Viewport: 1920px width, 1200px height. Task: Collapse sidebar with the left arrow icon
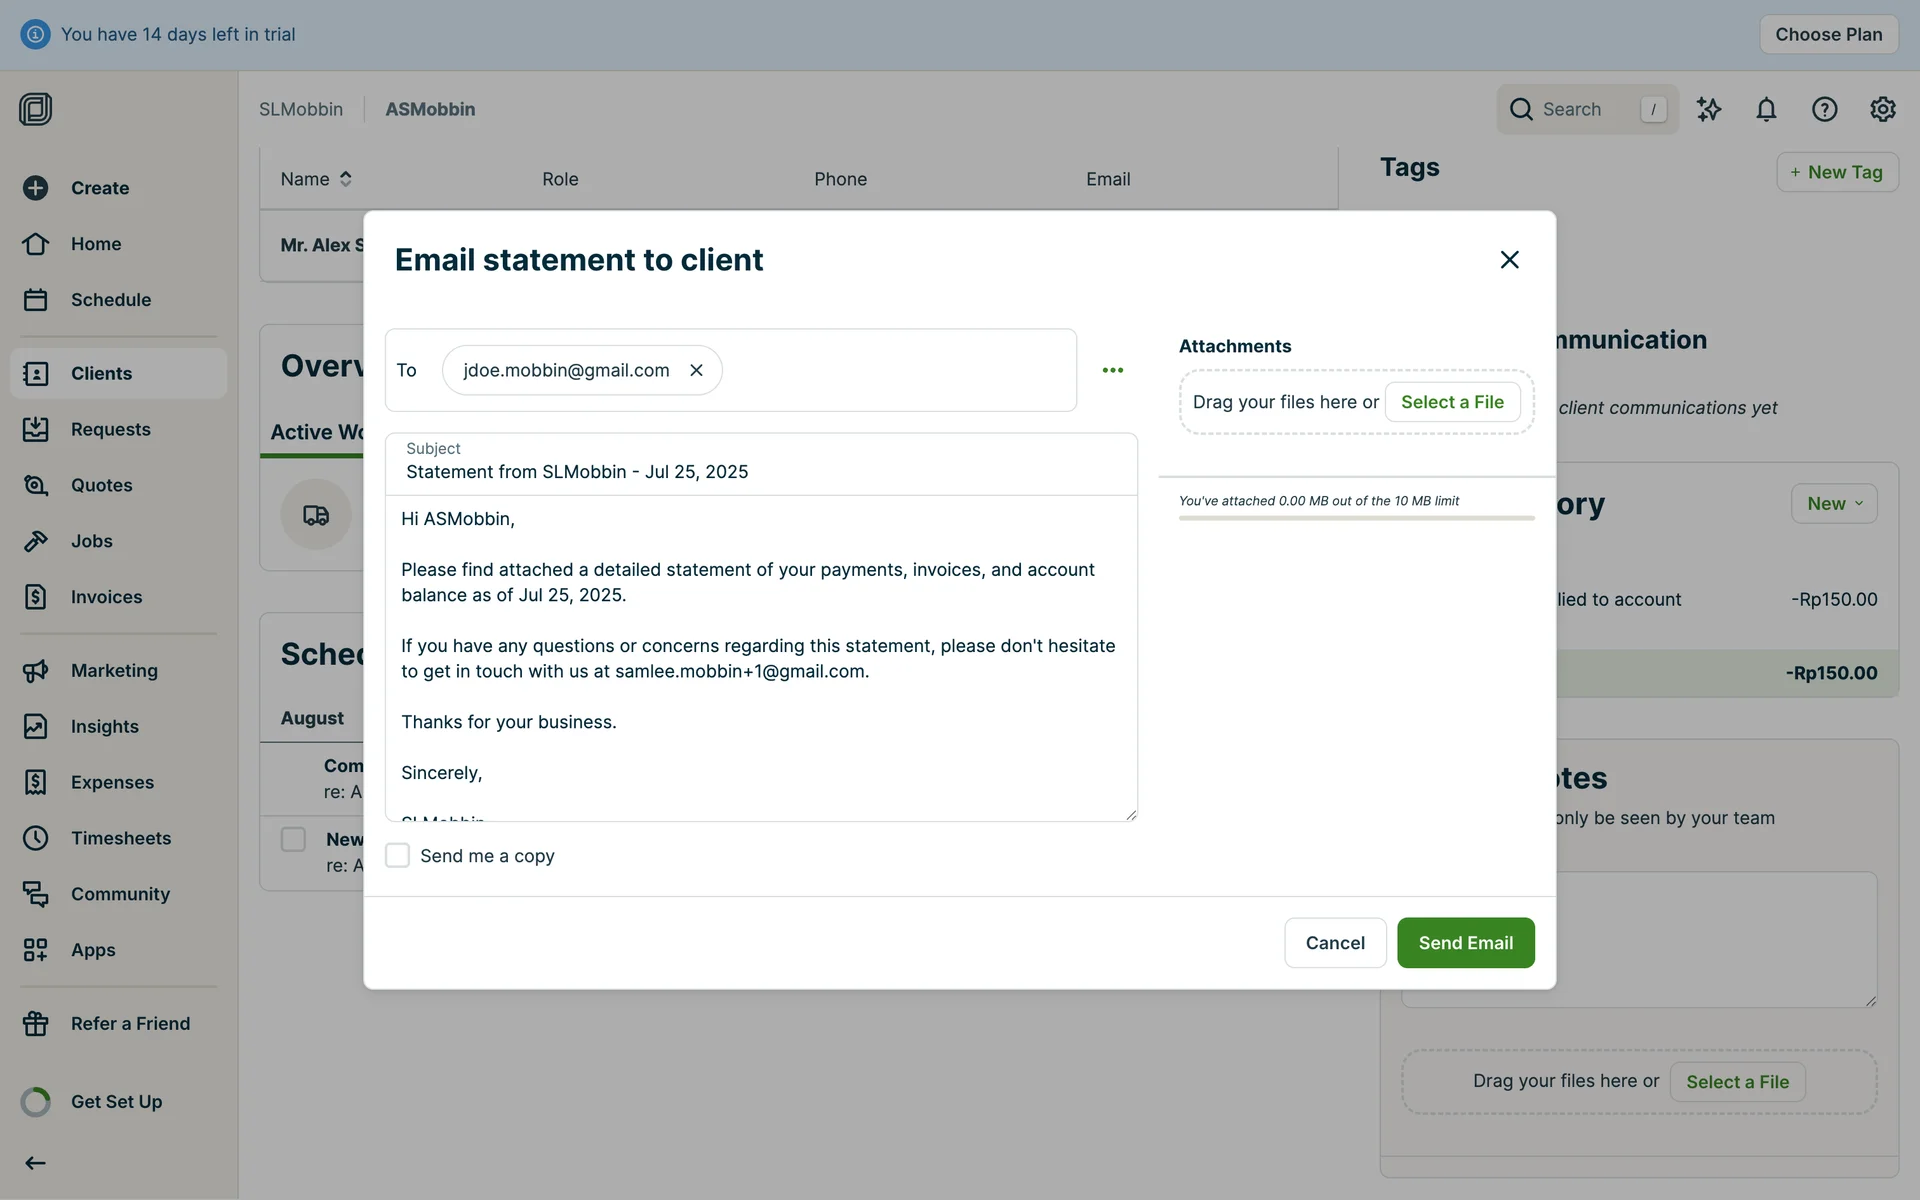[x=35, y=1162]
